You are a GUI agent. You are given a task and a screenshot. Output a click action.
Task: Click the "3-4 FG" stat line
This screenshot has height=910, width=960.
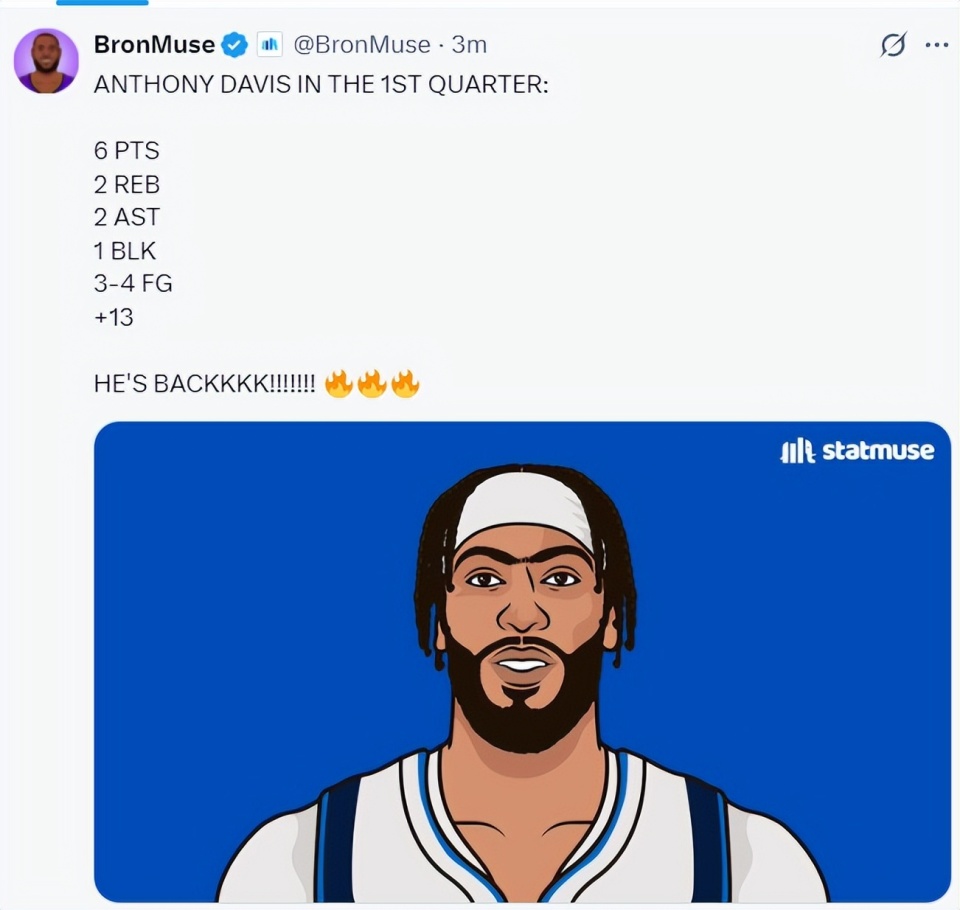(x=133, y=283)
